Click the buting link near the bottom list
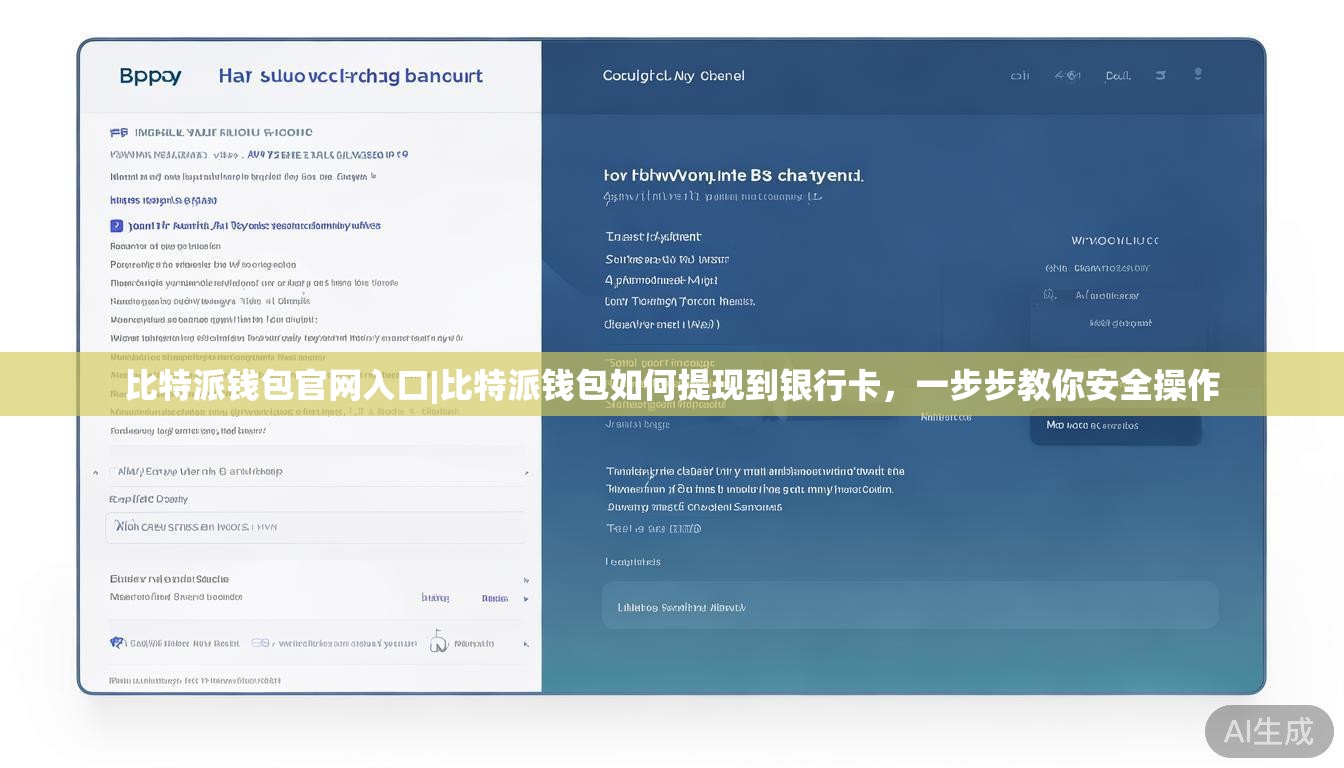The image size is (1344, 768). tap(436, 598)
